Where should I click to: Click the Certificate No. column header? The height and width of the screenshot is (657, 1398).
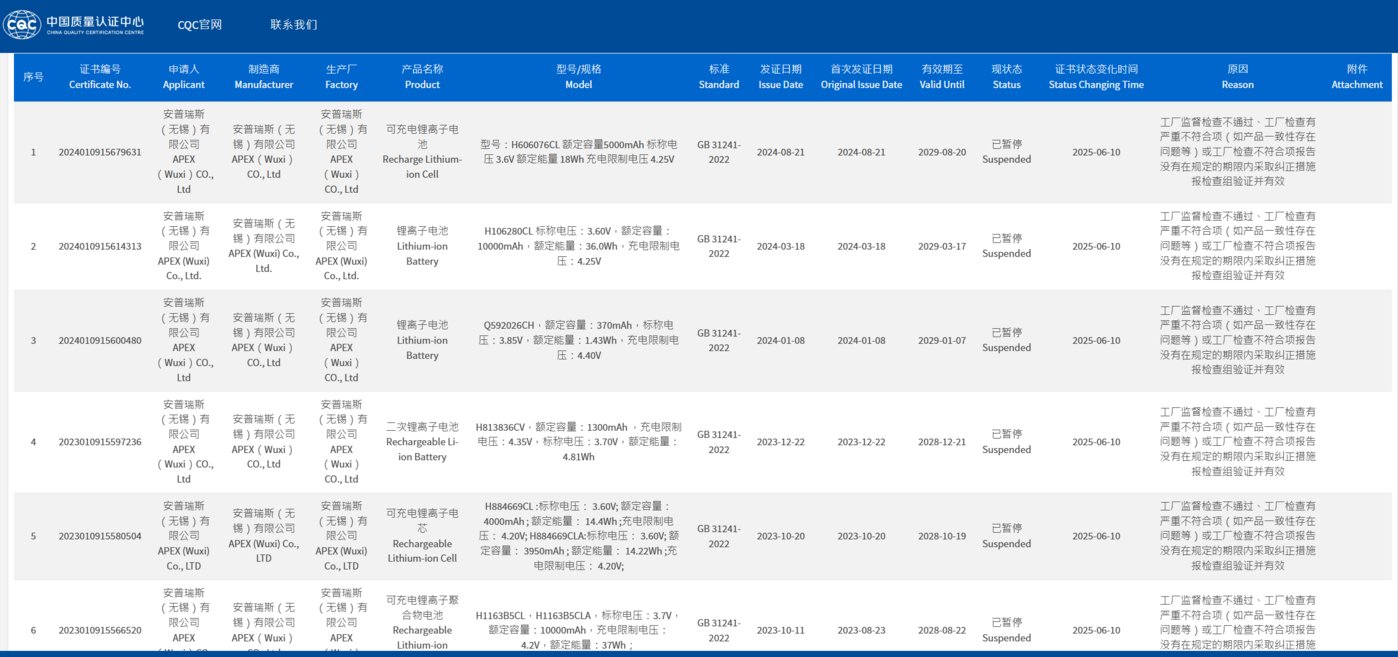click(x=100, y=77)
